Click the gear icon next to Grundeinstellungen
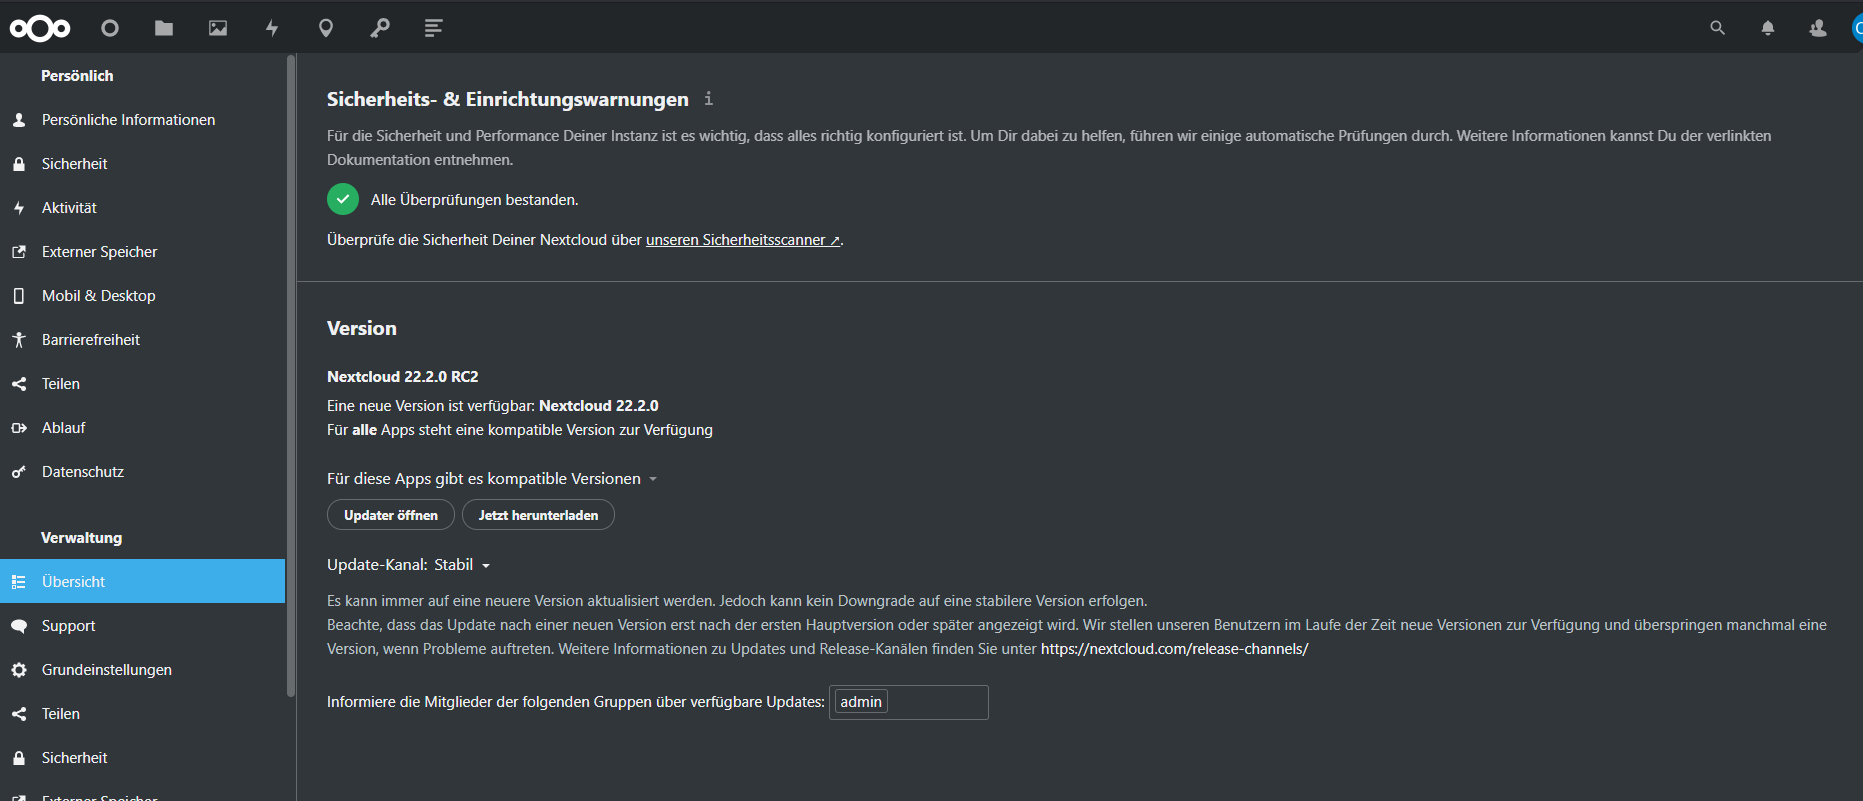1863x801 pixels. (x=19, y=670)
